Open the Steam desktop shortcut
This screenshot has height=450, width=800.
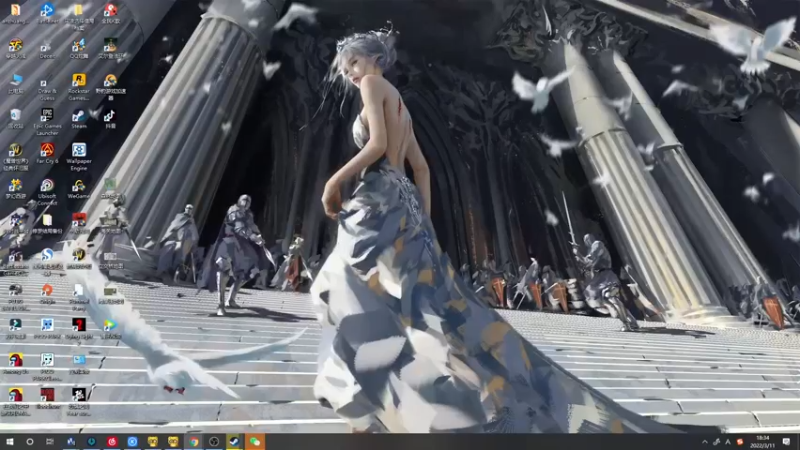pyautogui.click(x=79, y=119)
